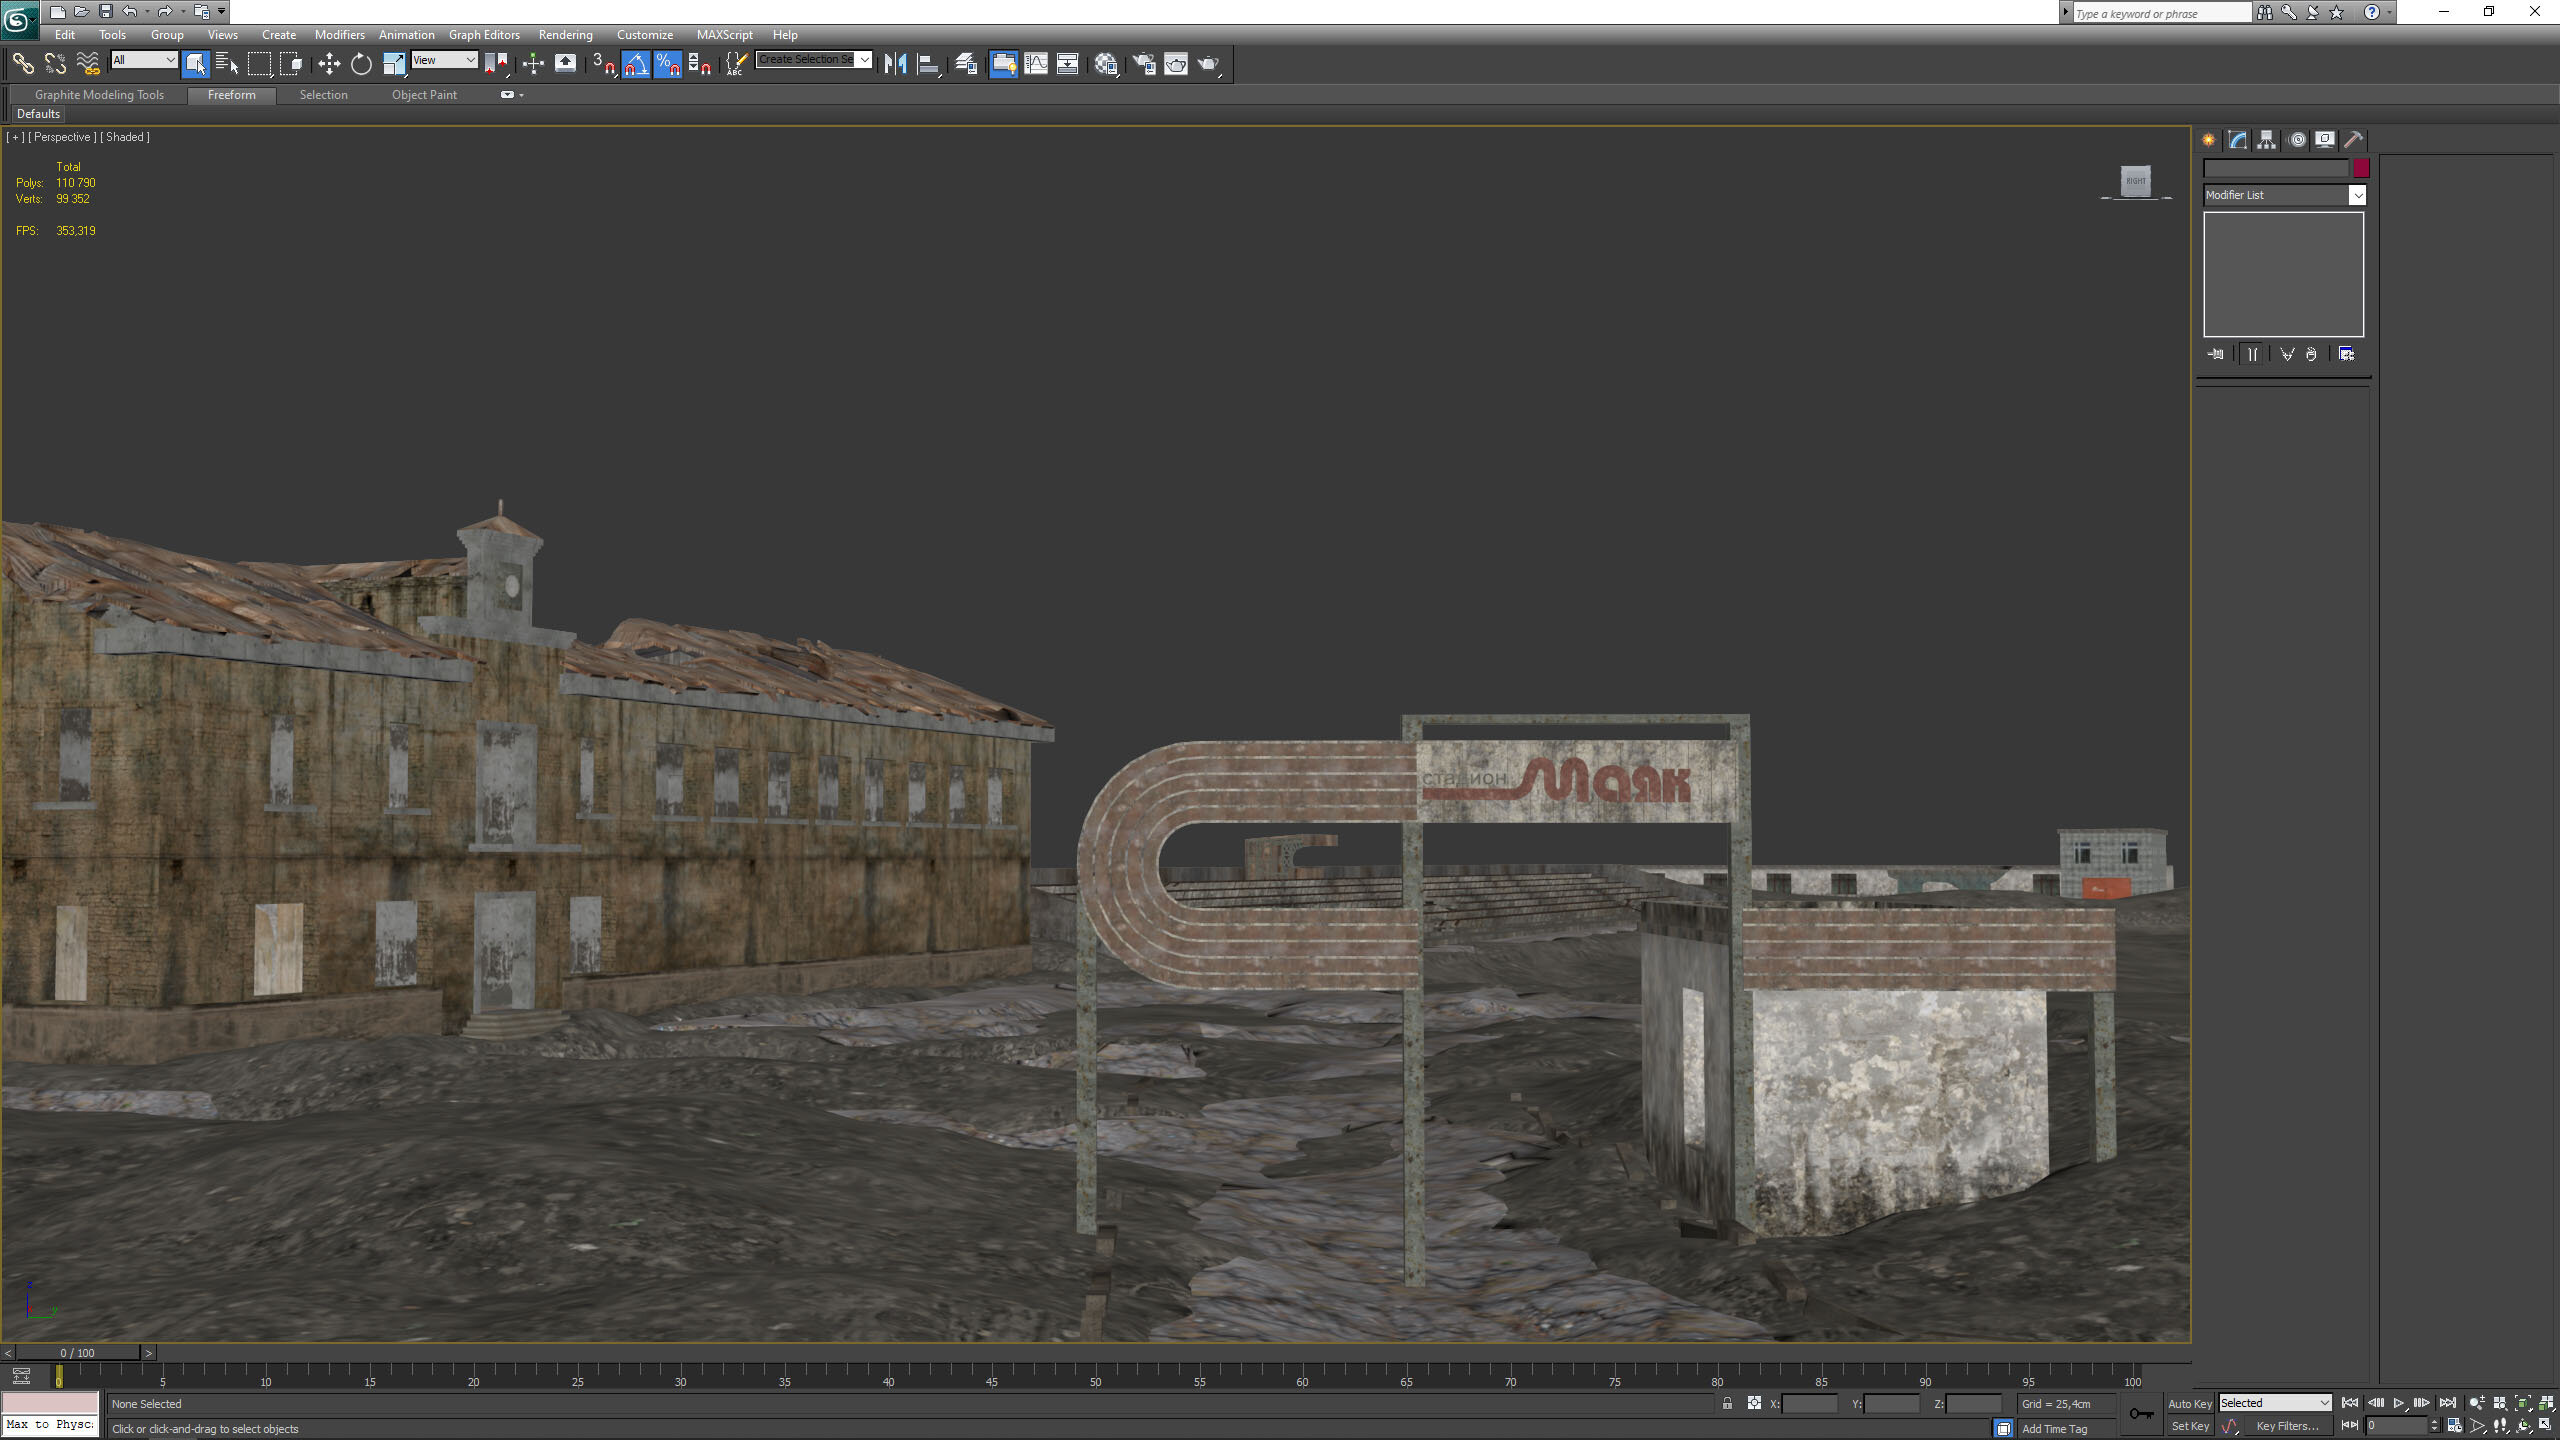Image resolution: width=2560 pixels, height=1440 pixels.
Task: Click the object color swatch
Action: [2361, 169]
